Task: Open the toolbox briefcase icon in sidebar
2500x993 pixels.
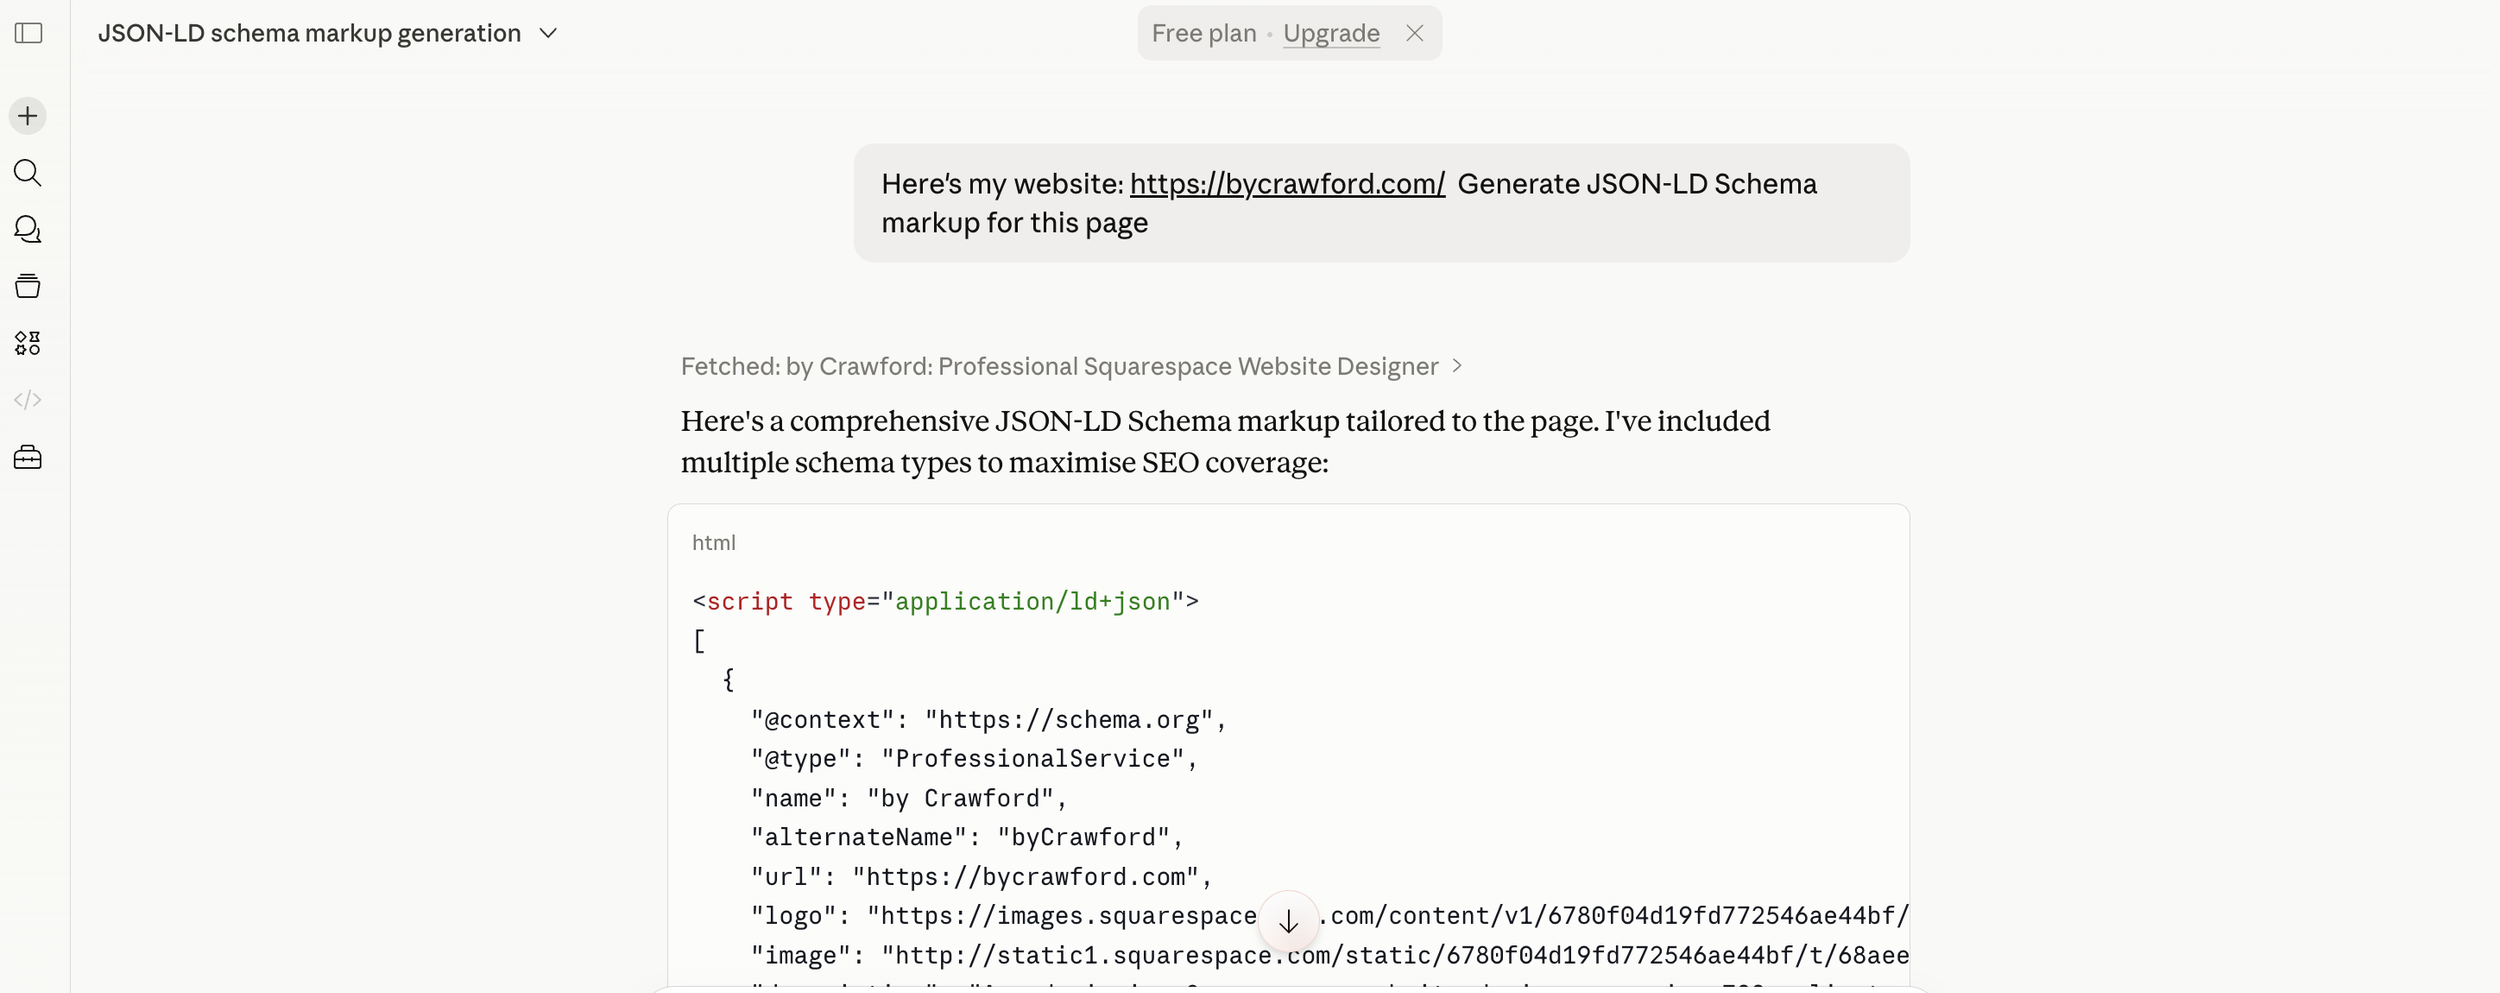Action: click(28, 457)
